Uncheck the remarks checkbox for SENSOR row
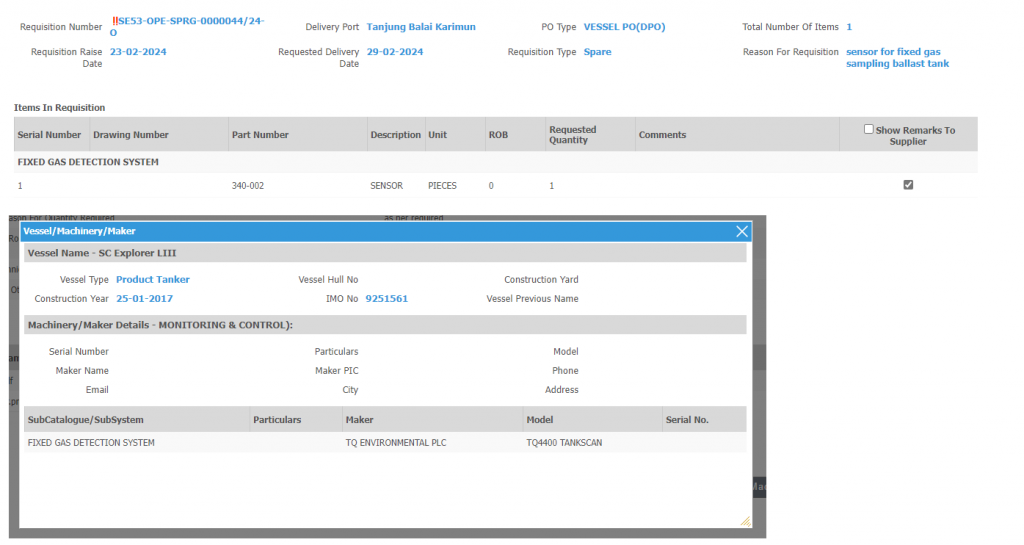This screenshot has width=1024, height=545. point(908,185)
